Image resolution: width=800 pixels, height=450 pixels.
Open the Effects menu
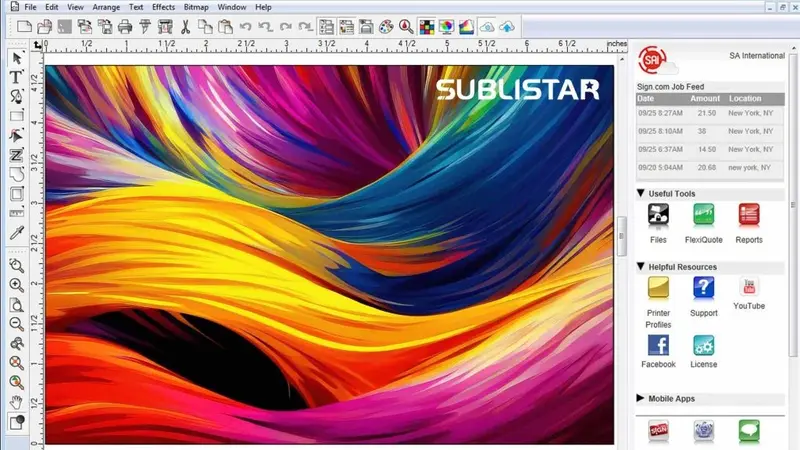coord(163,7)
